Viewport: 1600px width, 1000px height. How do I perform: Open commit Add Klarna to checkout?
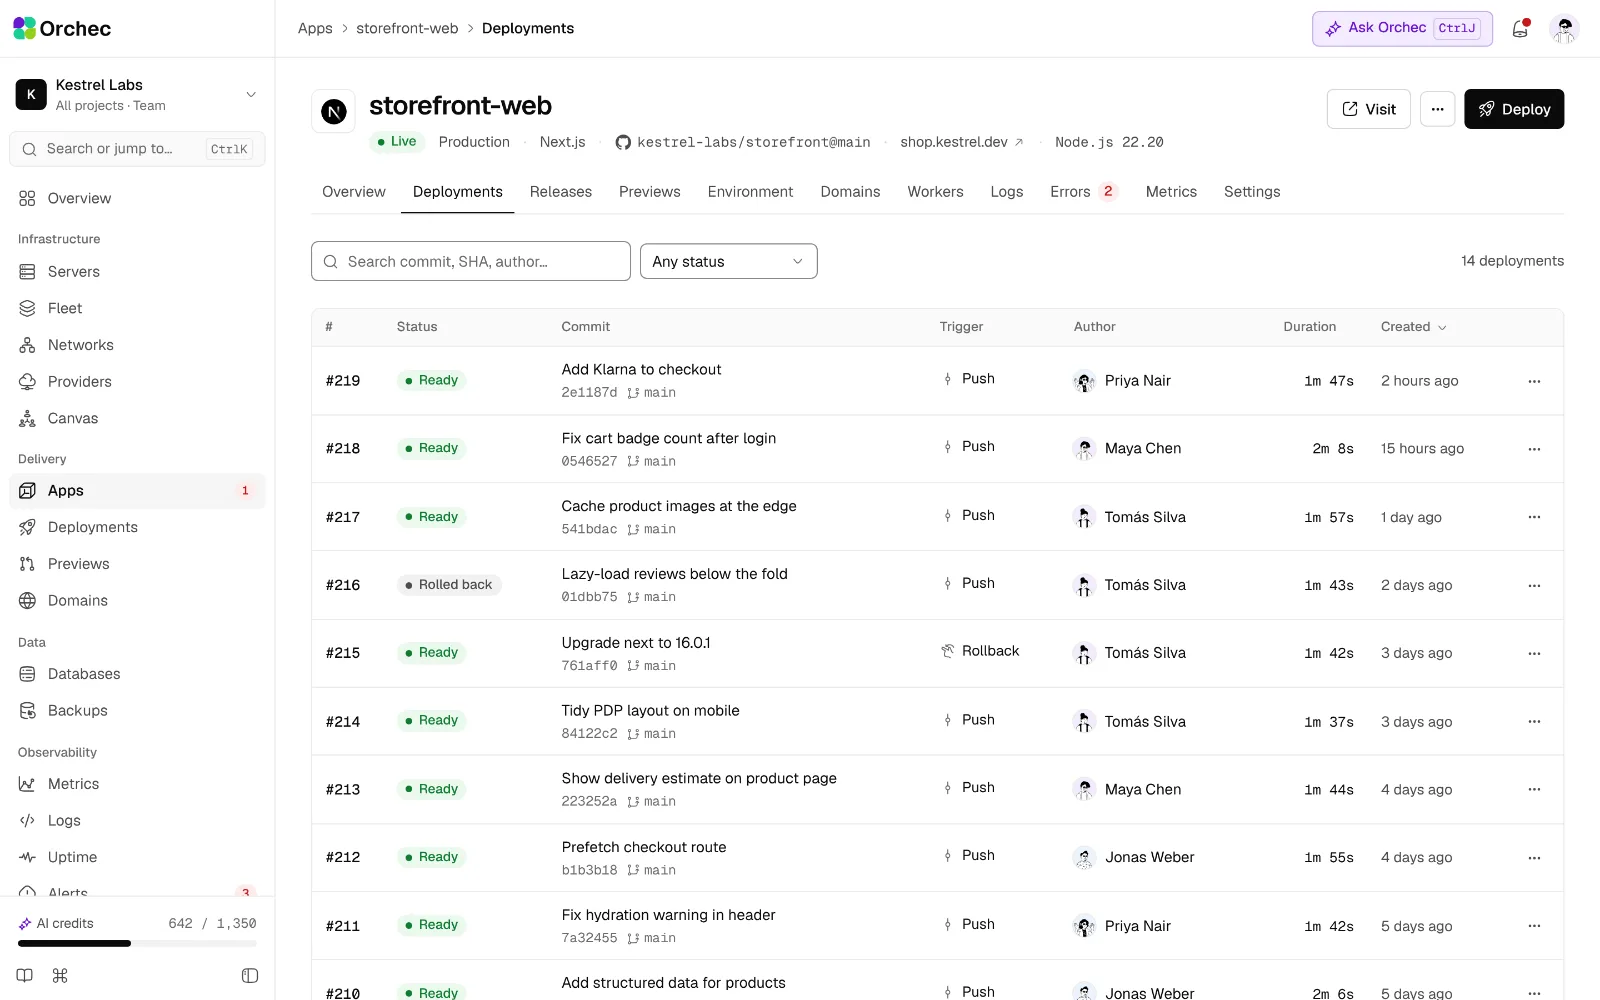(641, 369)
